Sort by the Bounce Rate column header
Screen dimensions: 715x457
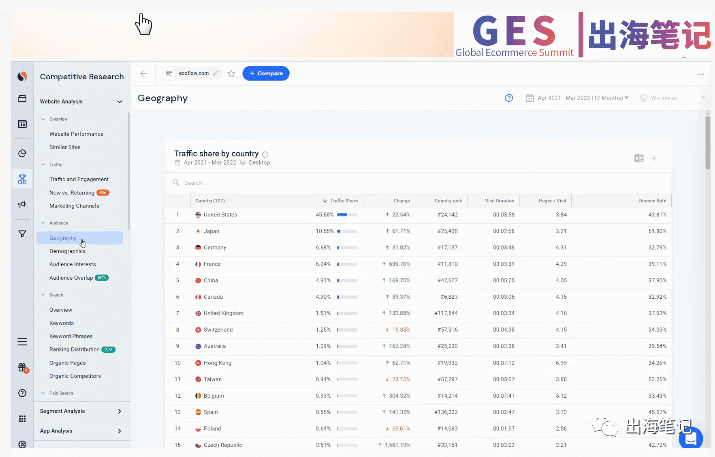(x=653, y=201)
